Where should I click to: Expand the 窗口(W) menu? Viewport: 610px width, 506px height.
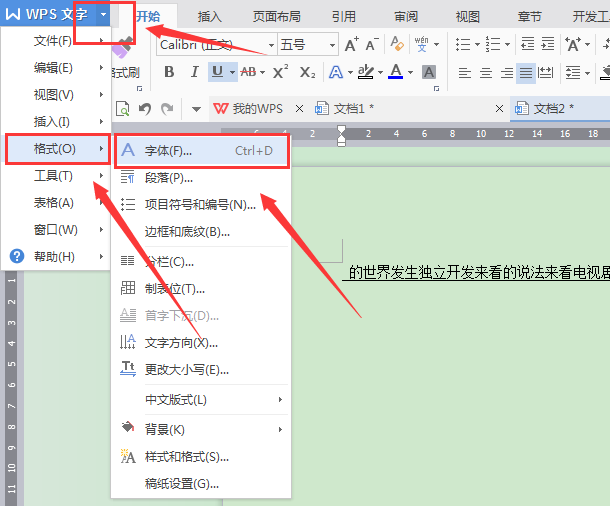pyautogui.click(x=56, y=229)
